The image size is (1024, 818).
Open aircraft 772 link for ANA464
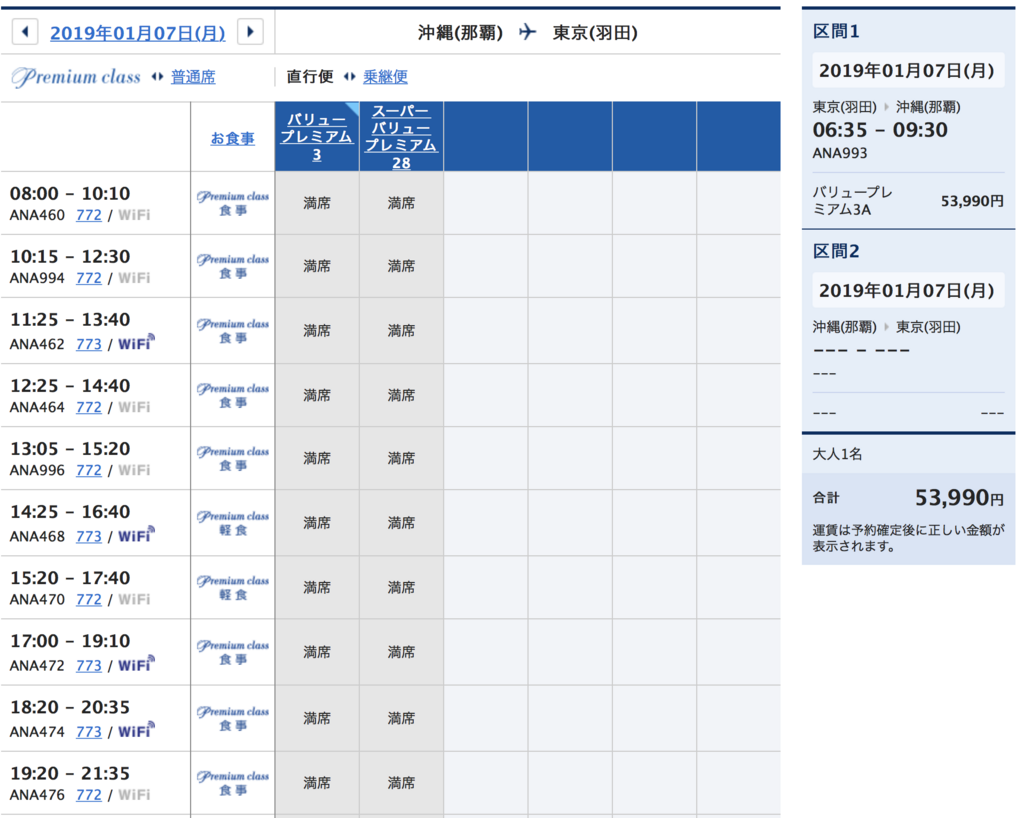(x=89, y=407)
